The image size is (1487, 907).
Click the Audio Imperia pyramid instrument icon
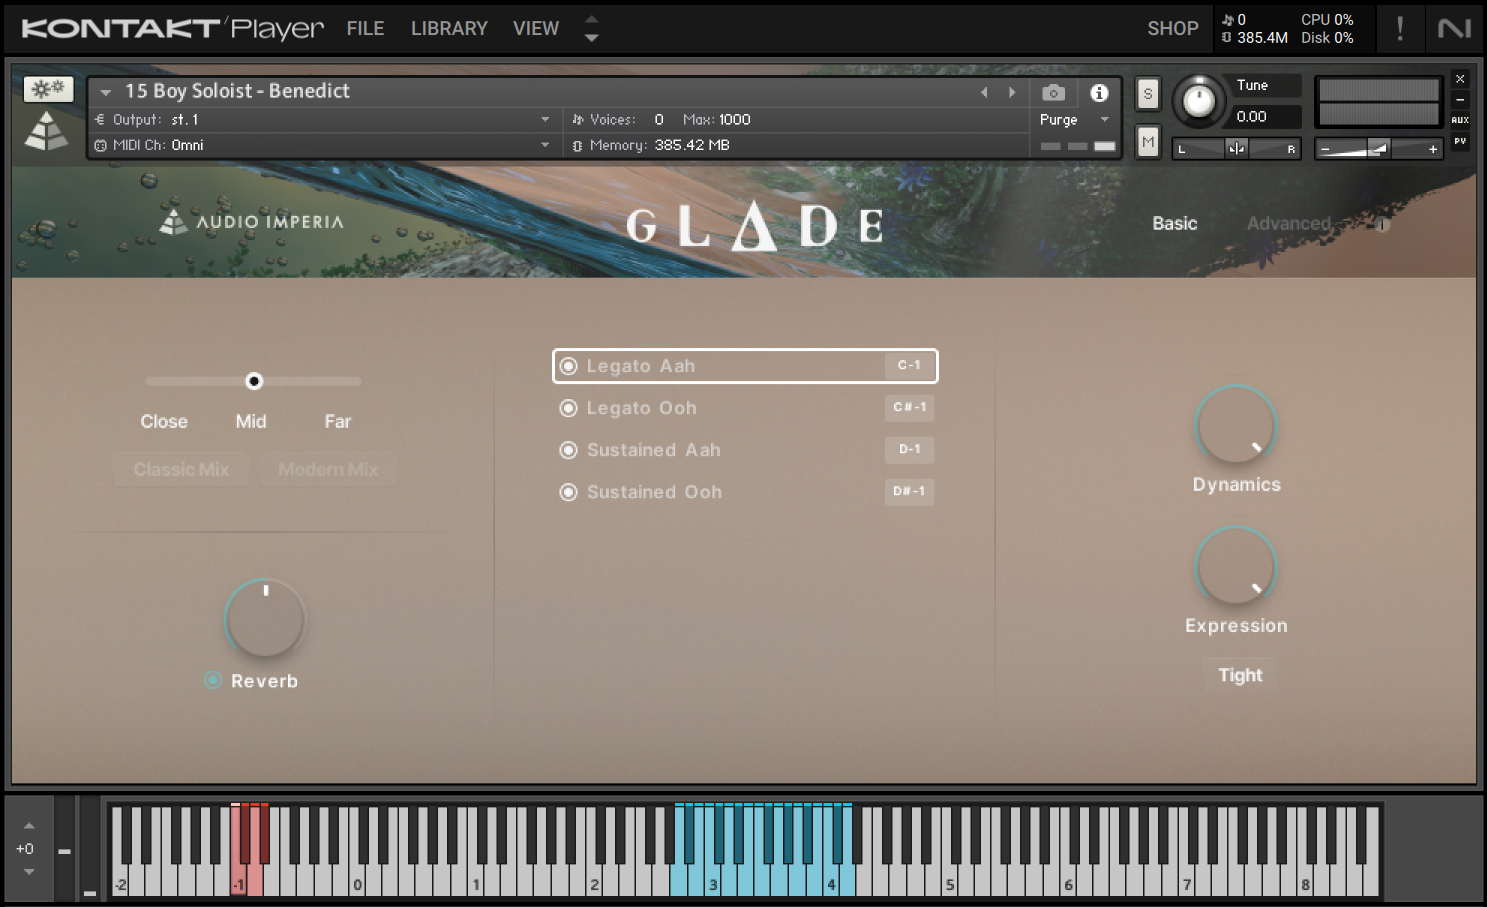click(x=46, y=131)
